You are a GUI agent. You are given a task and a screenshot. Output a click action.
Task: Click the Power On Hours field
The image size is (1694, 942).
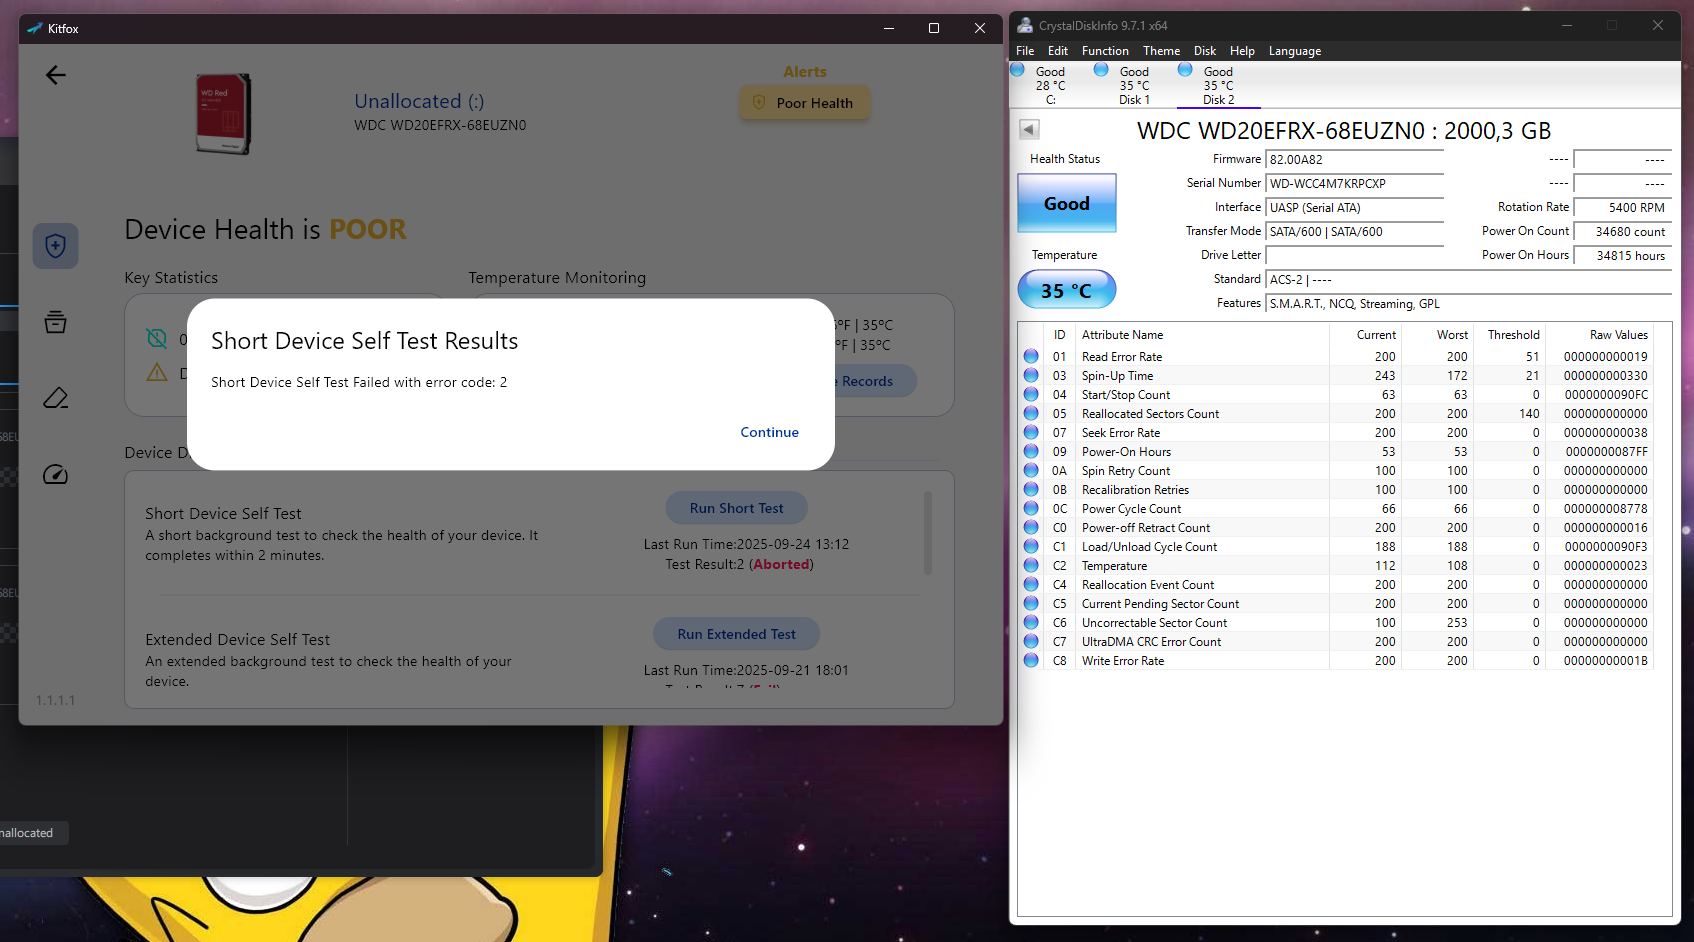tap(1622, 256)
